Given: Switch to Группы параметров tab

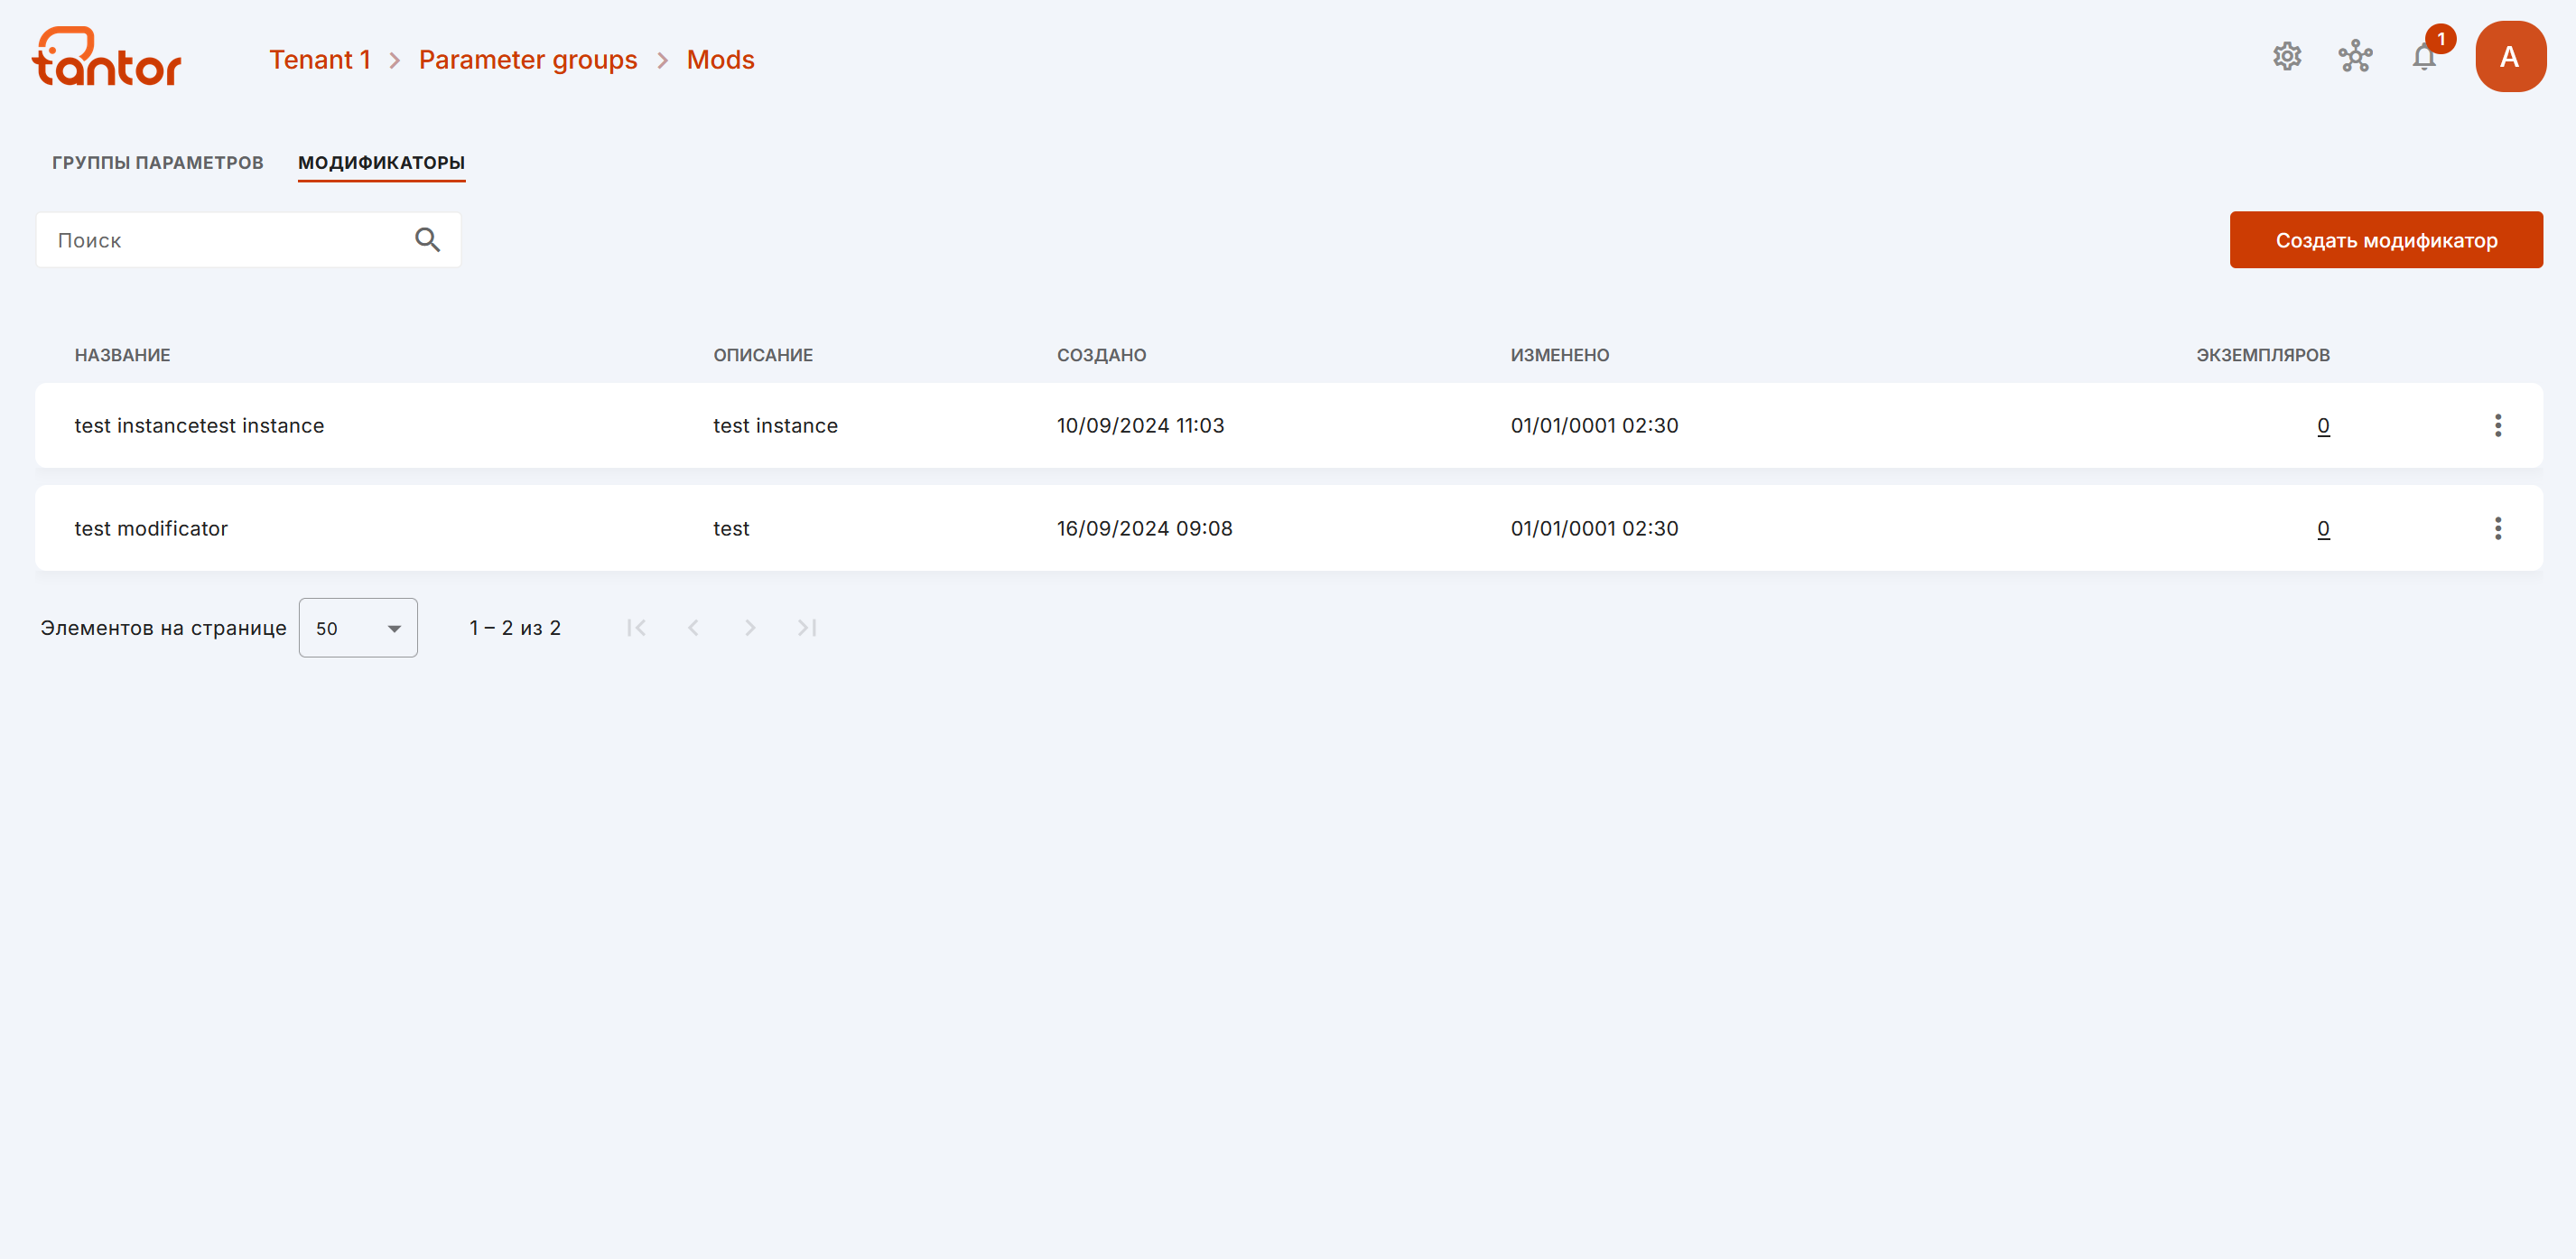Looking at the screenshot, I should pos(158,163).
